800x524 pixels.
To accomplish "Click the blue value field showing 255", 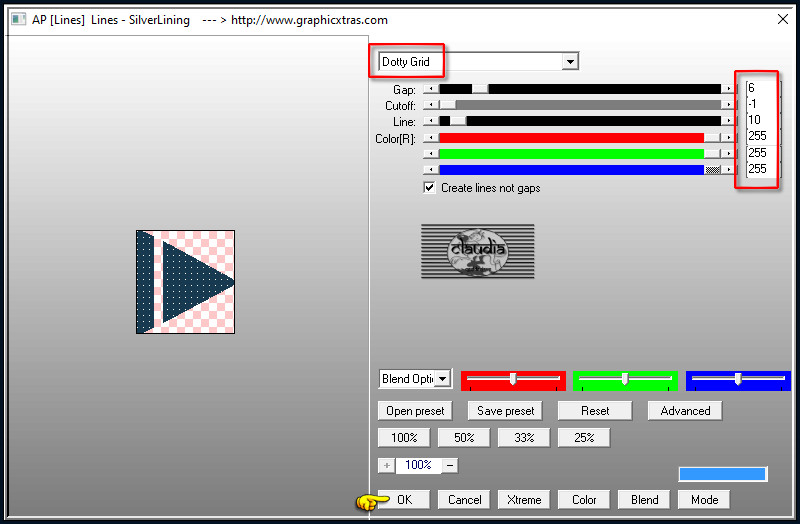I will (x=761, y=169).
